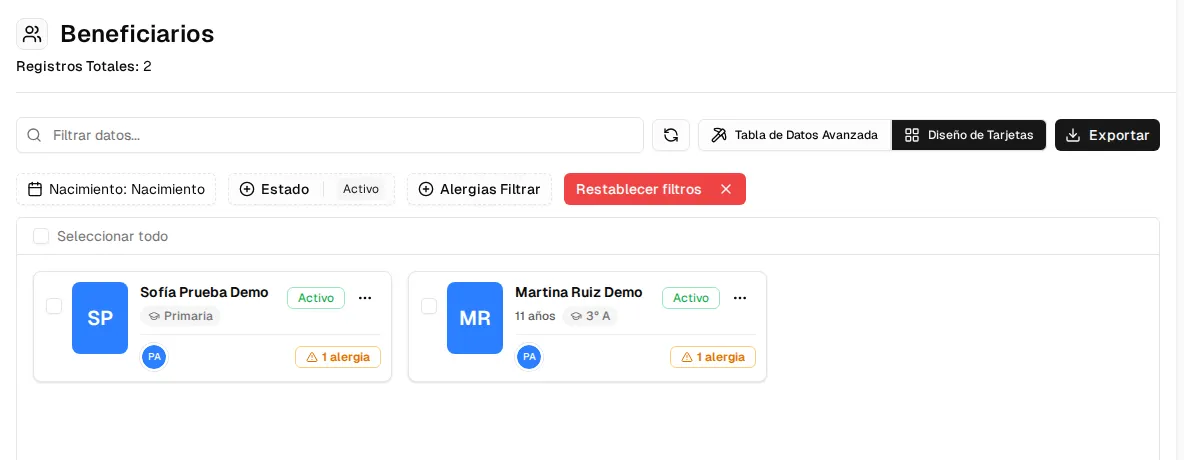Click the 3° A grade tag
The image size is (1184, 460).
(590, 316)
